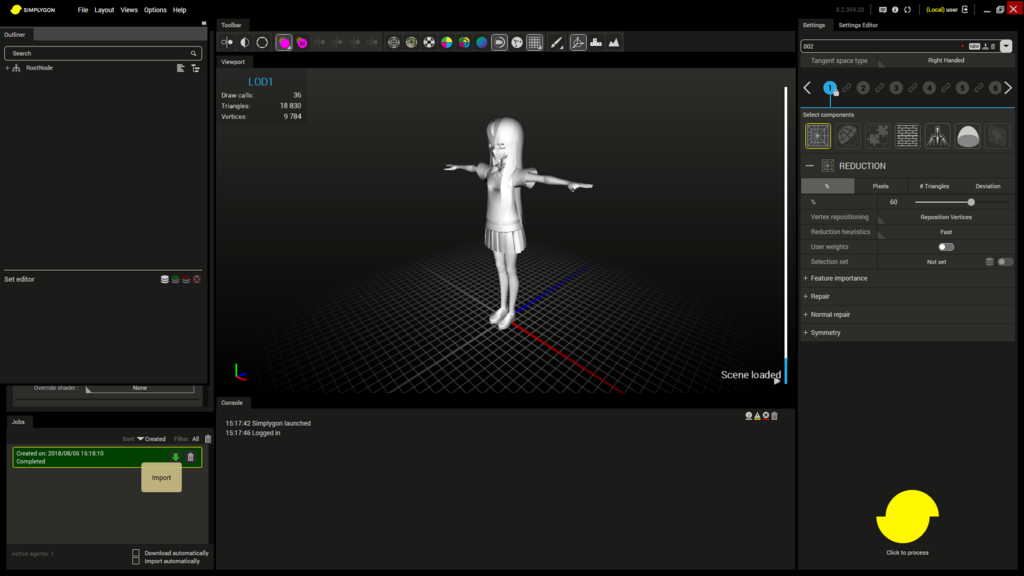Toggle the console info filter icon

coord(749,415)
